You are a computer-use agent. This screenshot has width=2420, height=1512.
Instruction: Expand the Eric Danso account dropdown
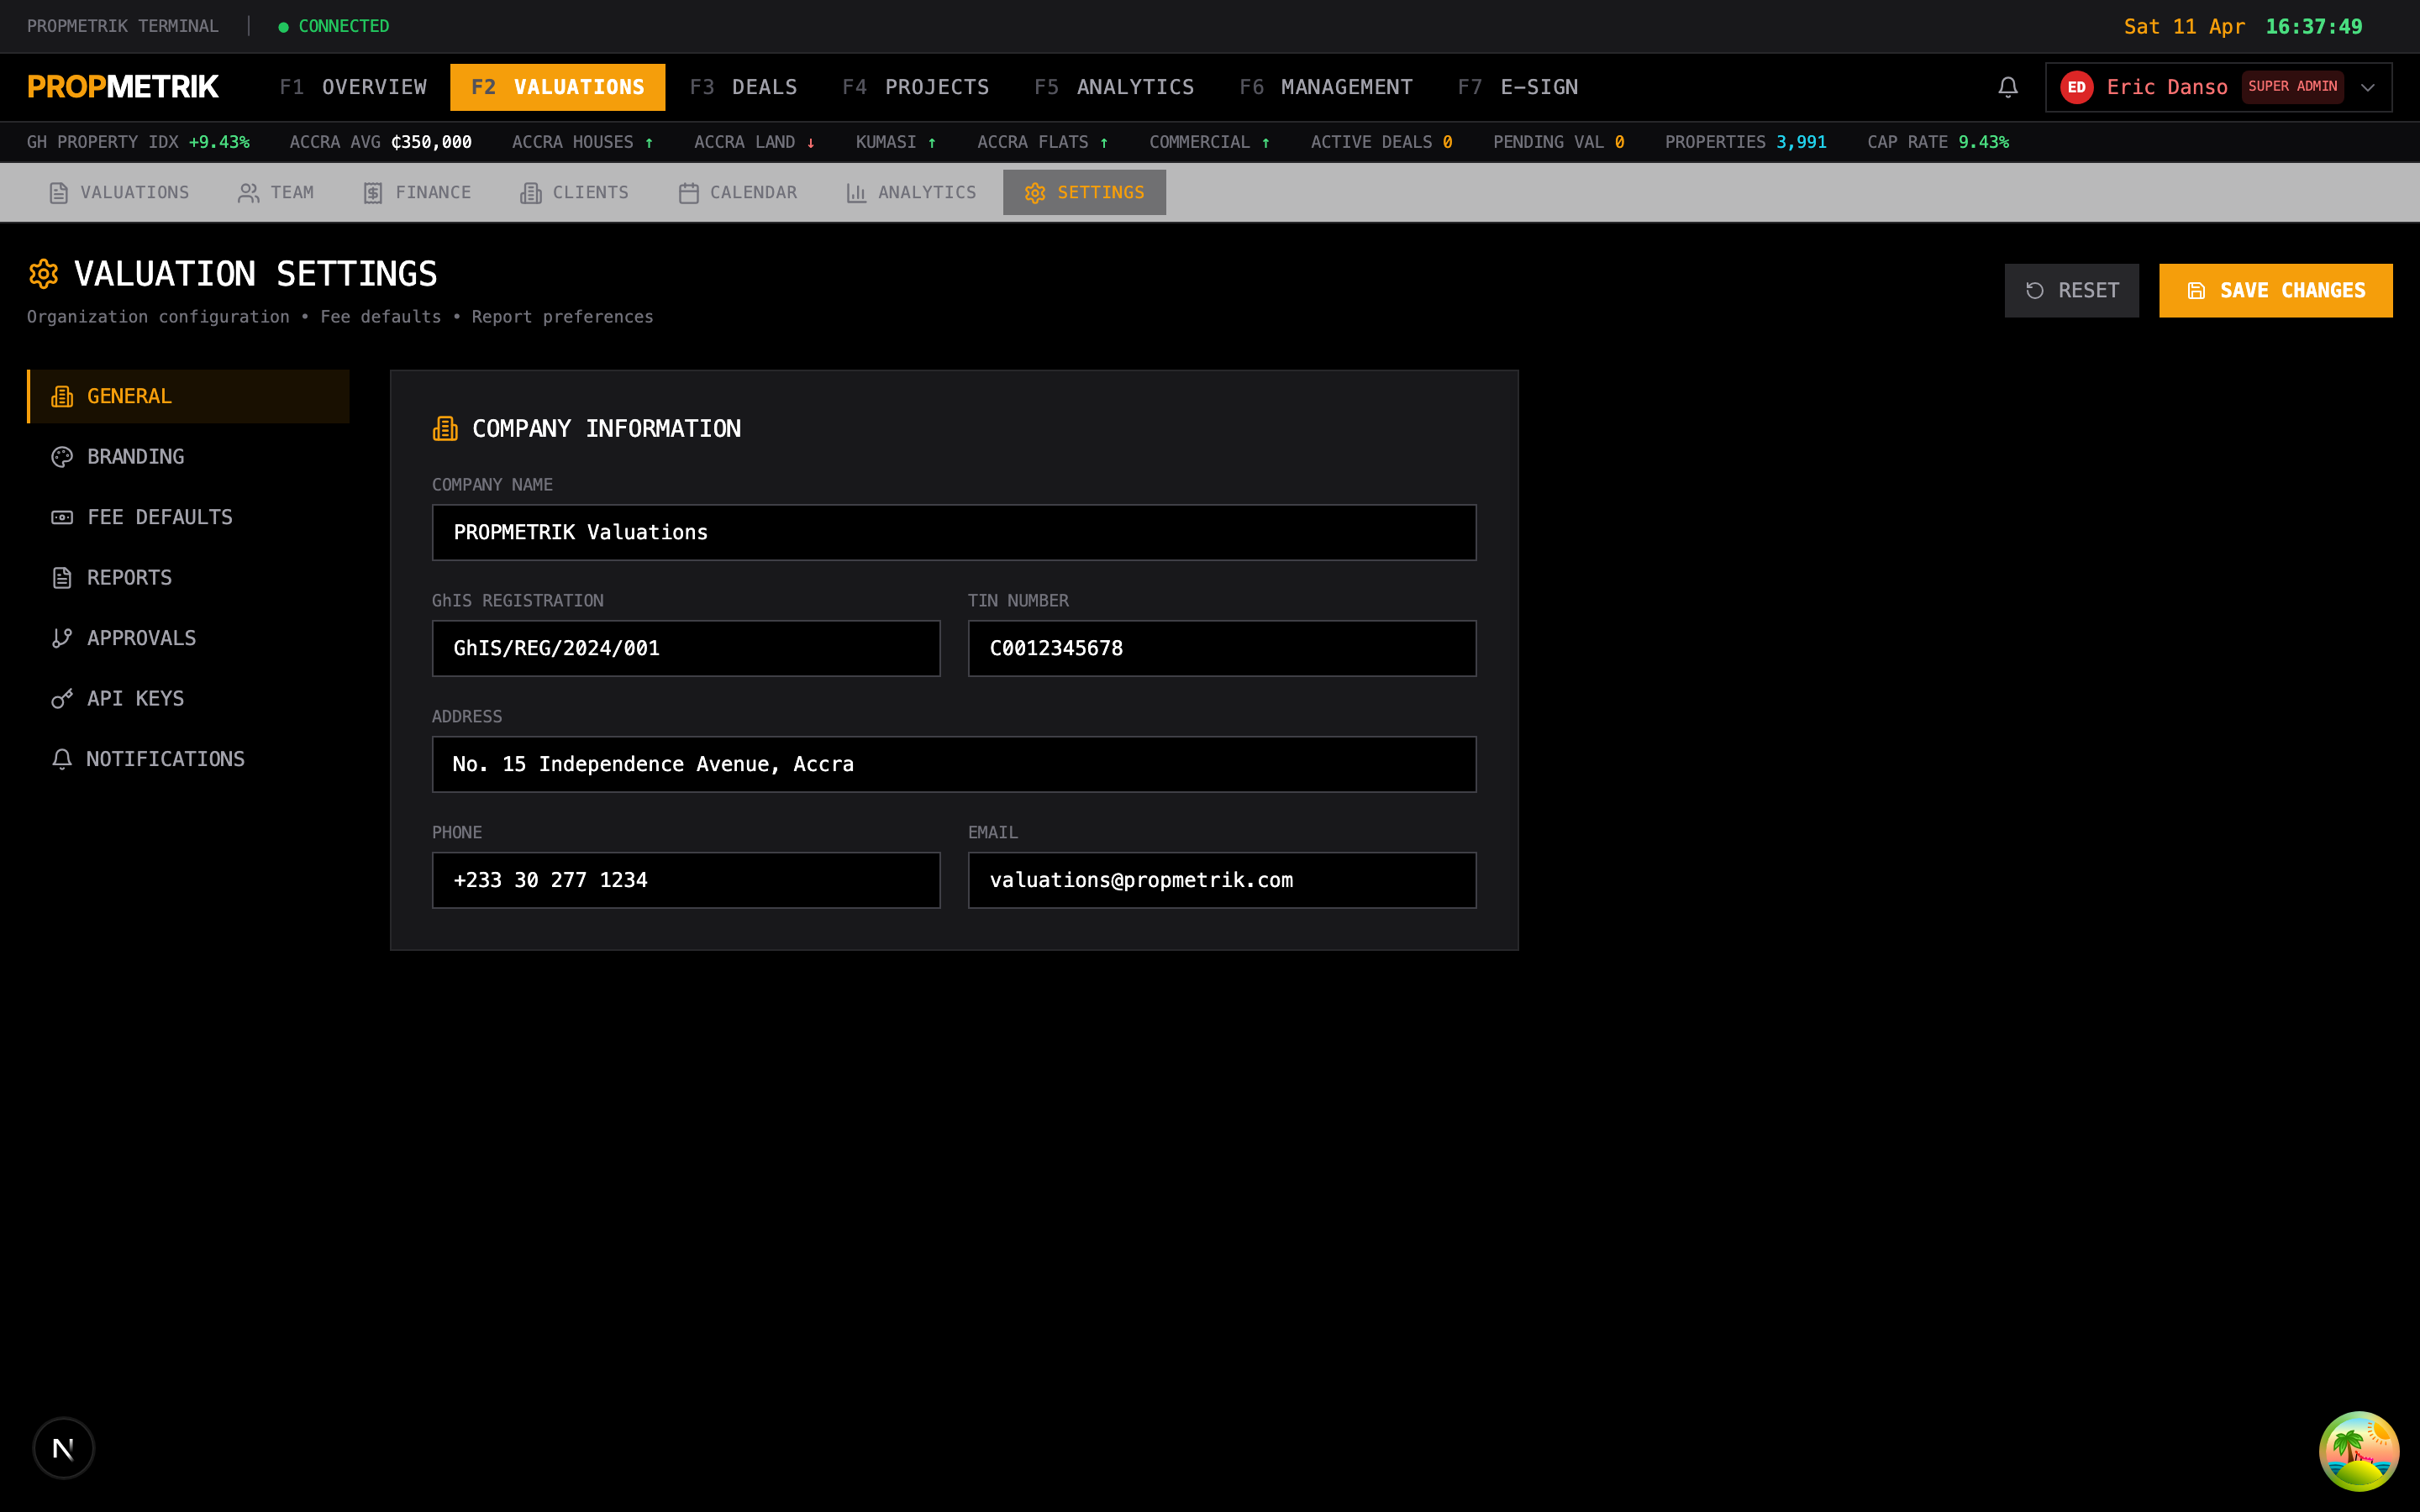(2367, 87)
